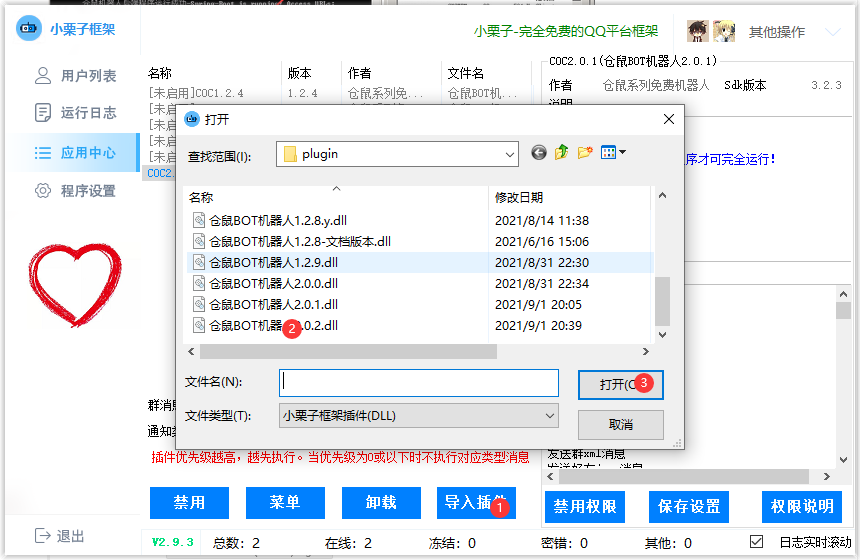Click the permissions list horizontal scrollbar thumb
The height and width of the screenshot is (560, 860).
tap(683, 477)
